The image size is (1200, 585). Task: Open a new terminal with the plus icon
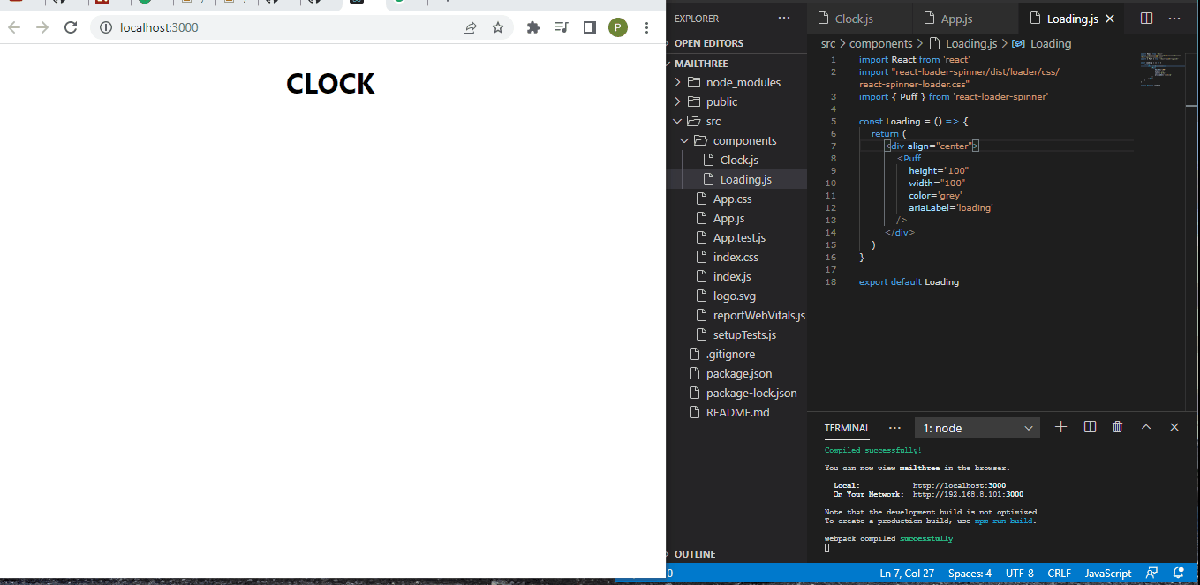(x=1060, y=426)
